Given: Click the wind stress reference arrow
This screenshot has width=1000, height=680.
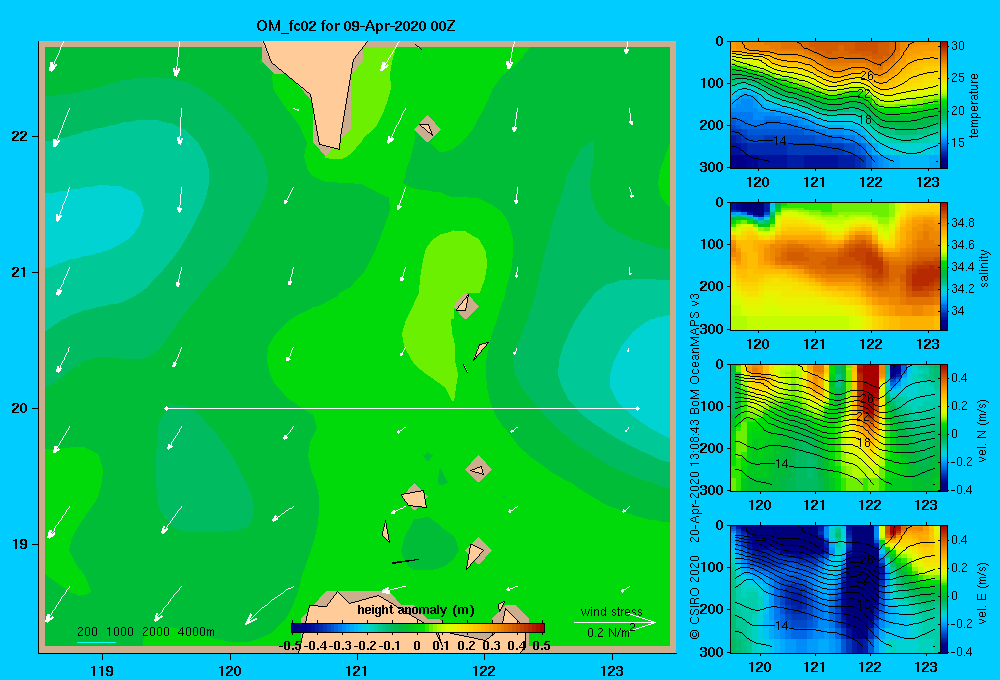Looking at the screenshot, I should [x=615, y=622].
